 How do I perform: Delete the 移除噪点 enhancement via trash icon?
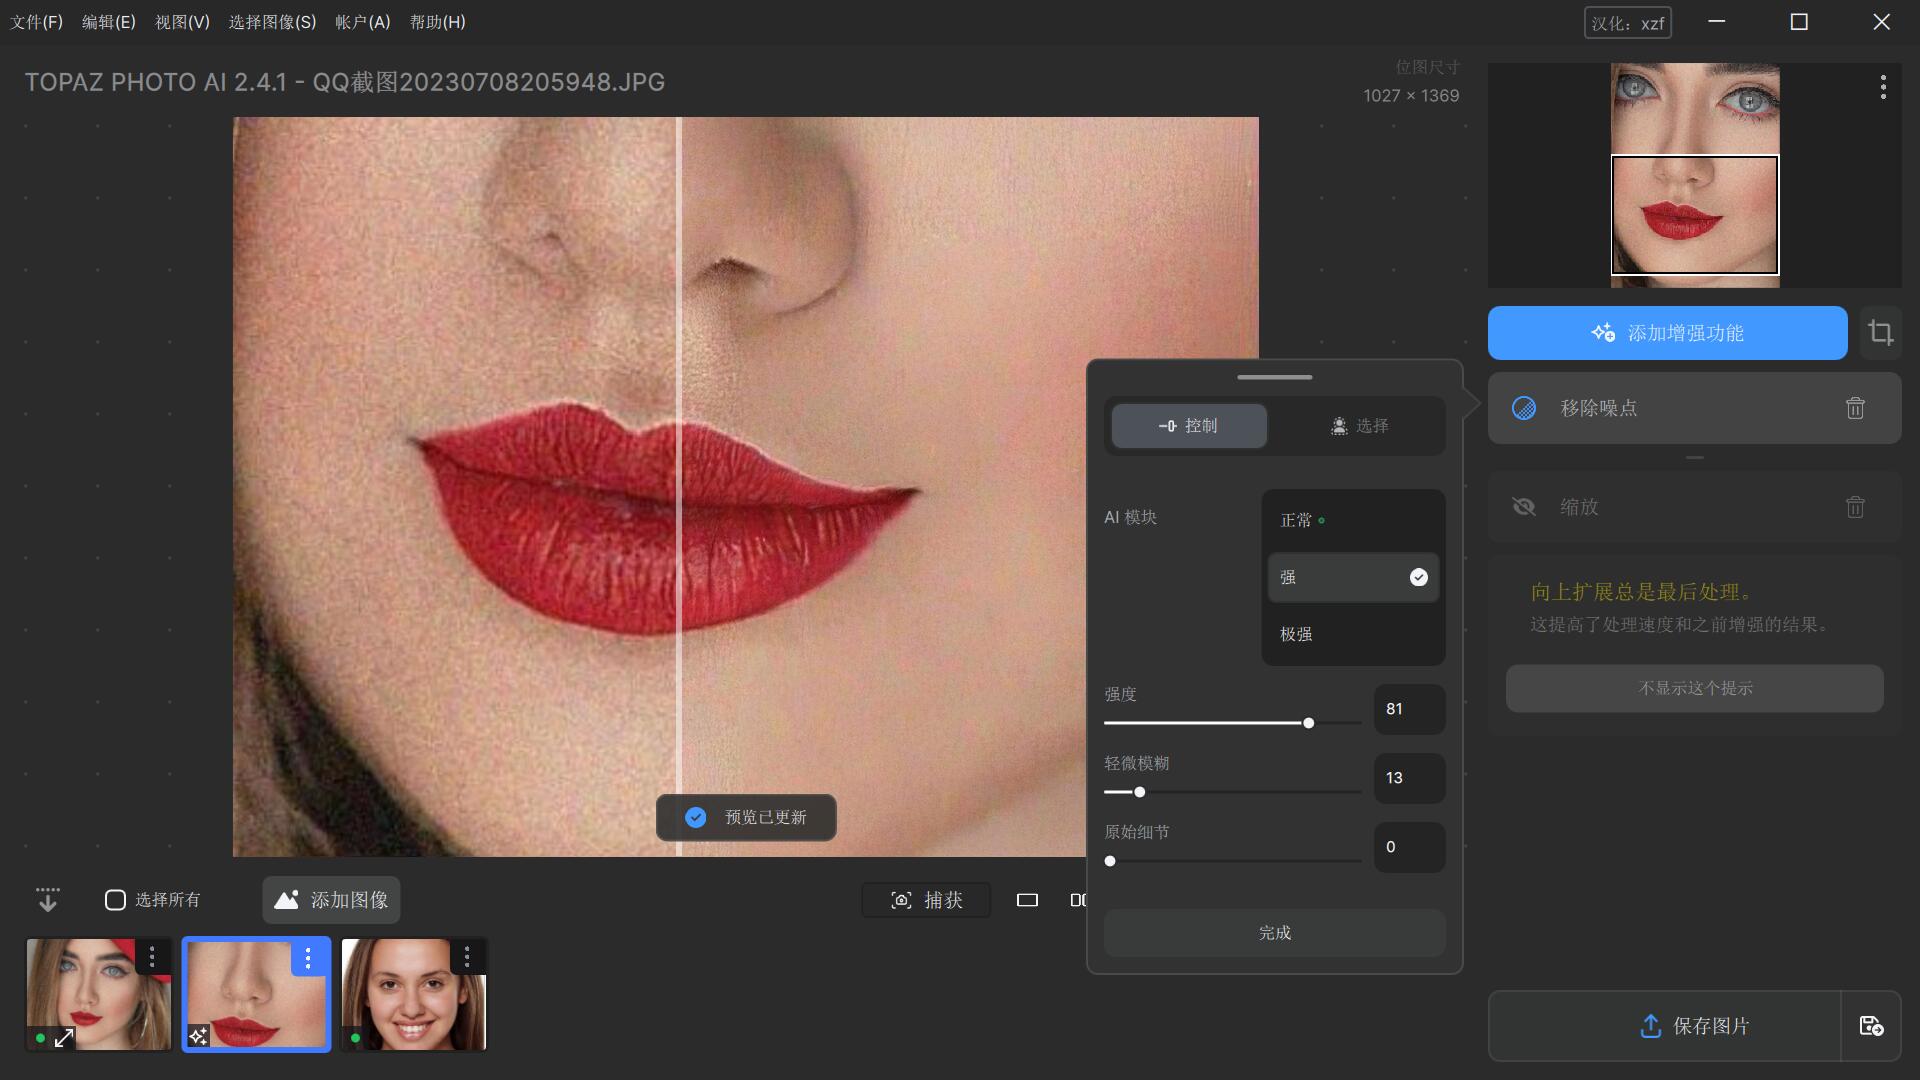[1855, 408]
